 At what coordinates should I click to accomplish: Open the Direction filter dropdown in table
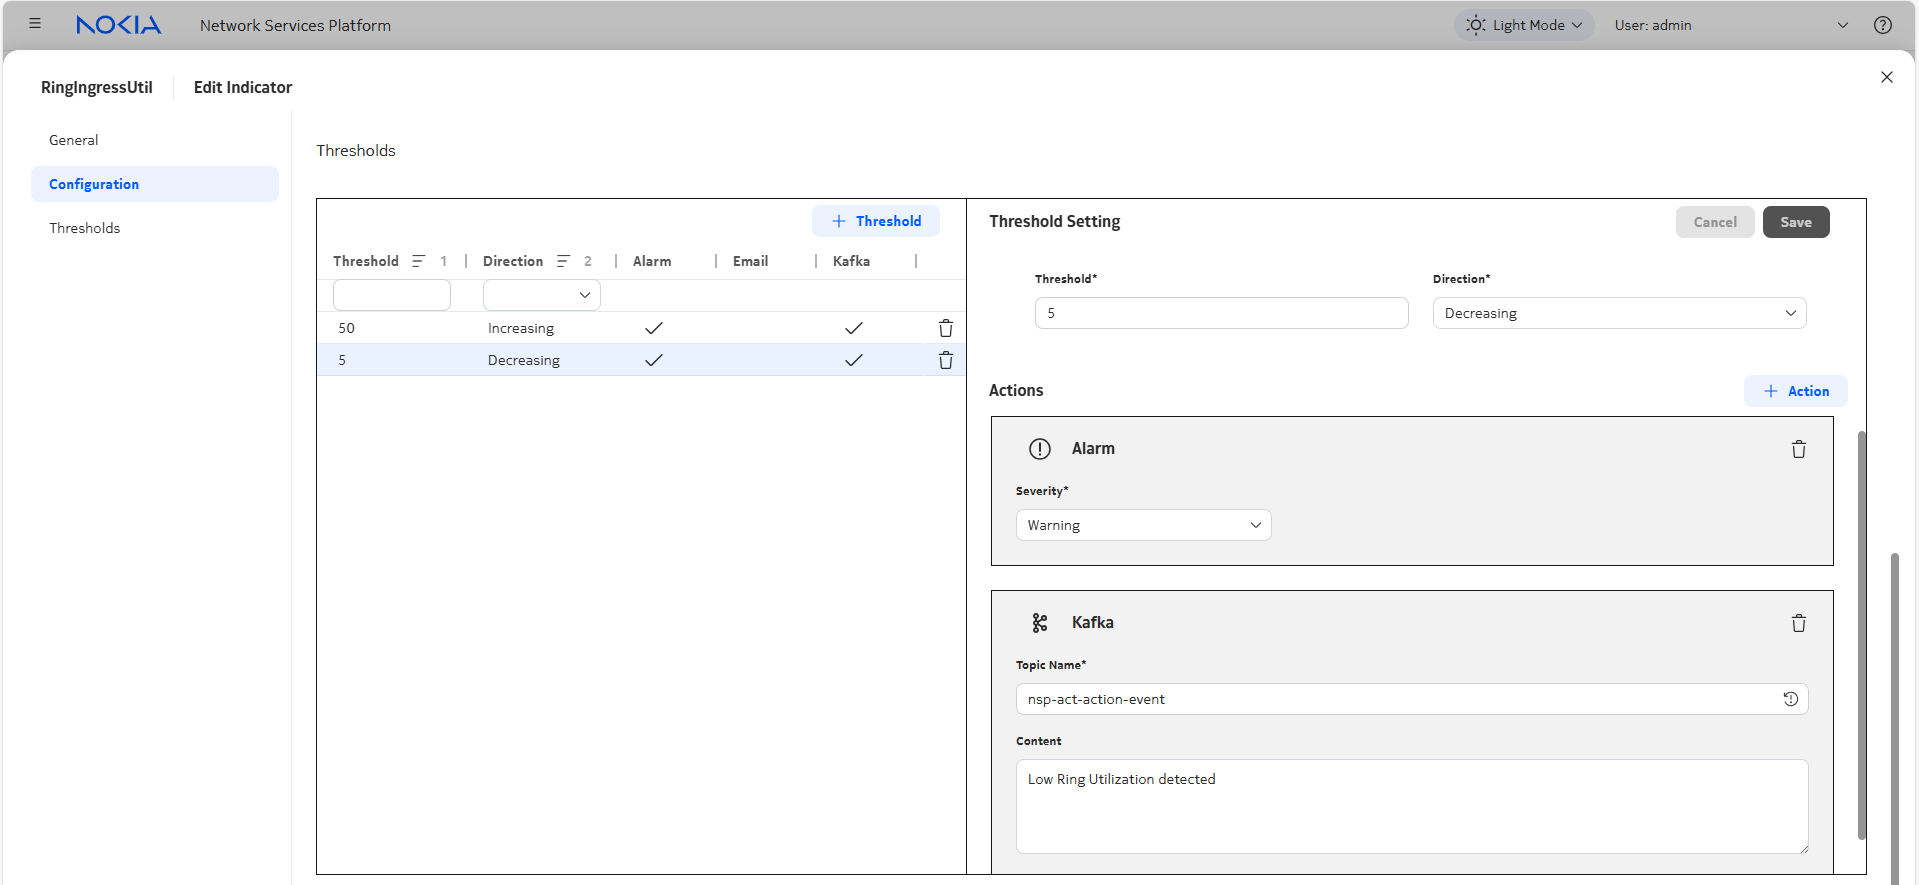click(541, 295)
